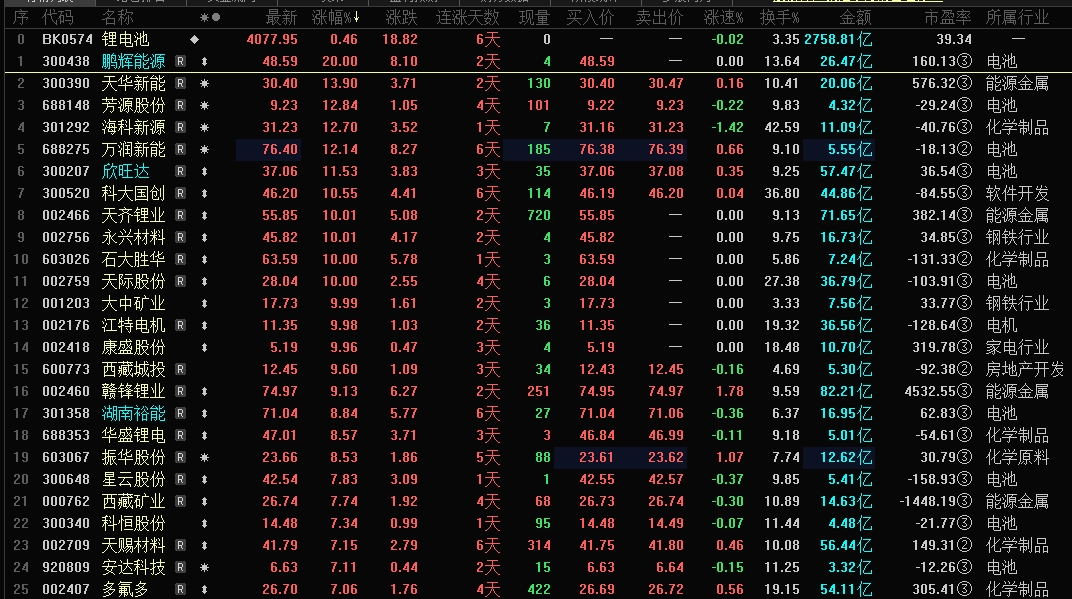Image resolution: width=1072 pixels, height=599 pixels.
Task: Sort by the 所属行业 column header
Action: 1017,17
